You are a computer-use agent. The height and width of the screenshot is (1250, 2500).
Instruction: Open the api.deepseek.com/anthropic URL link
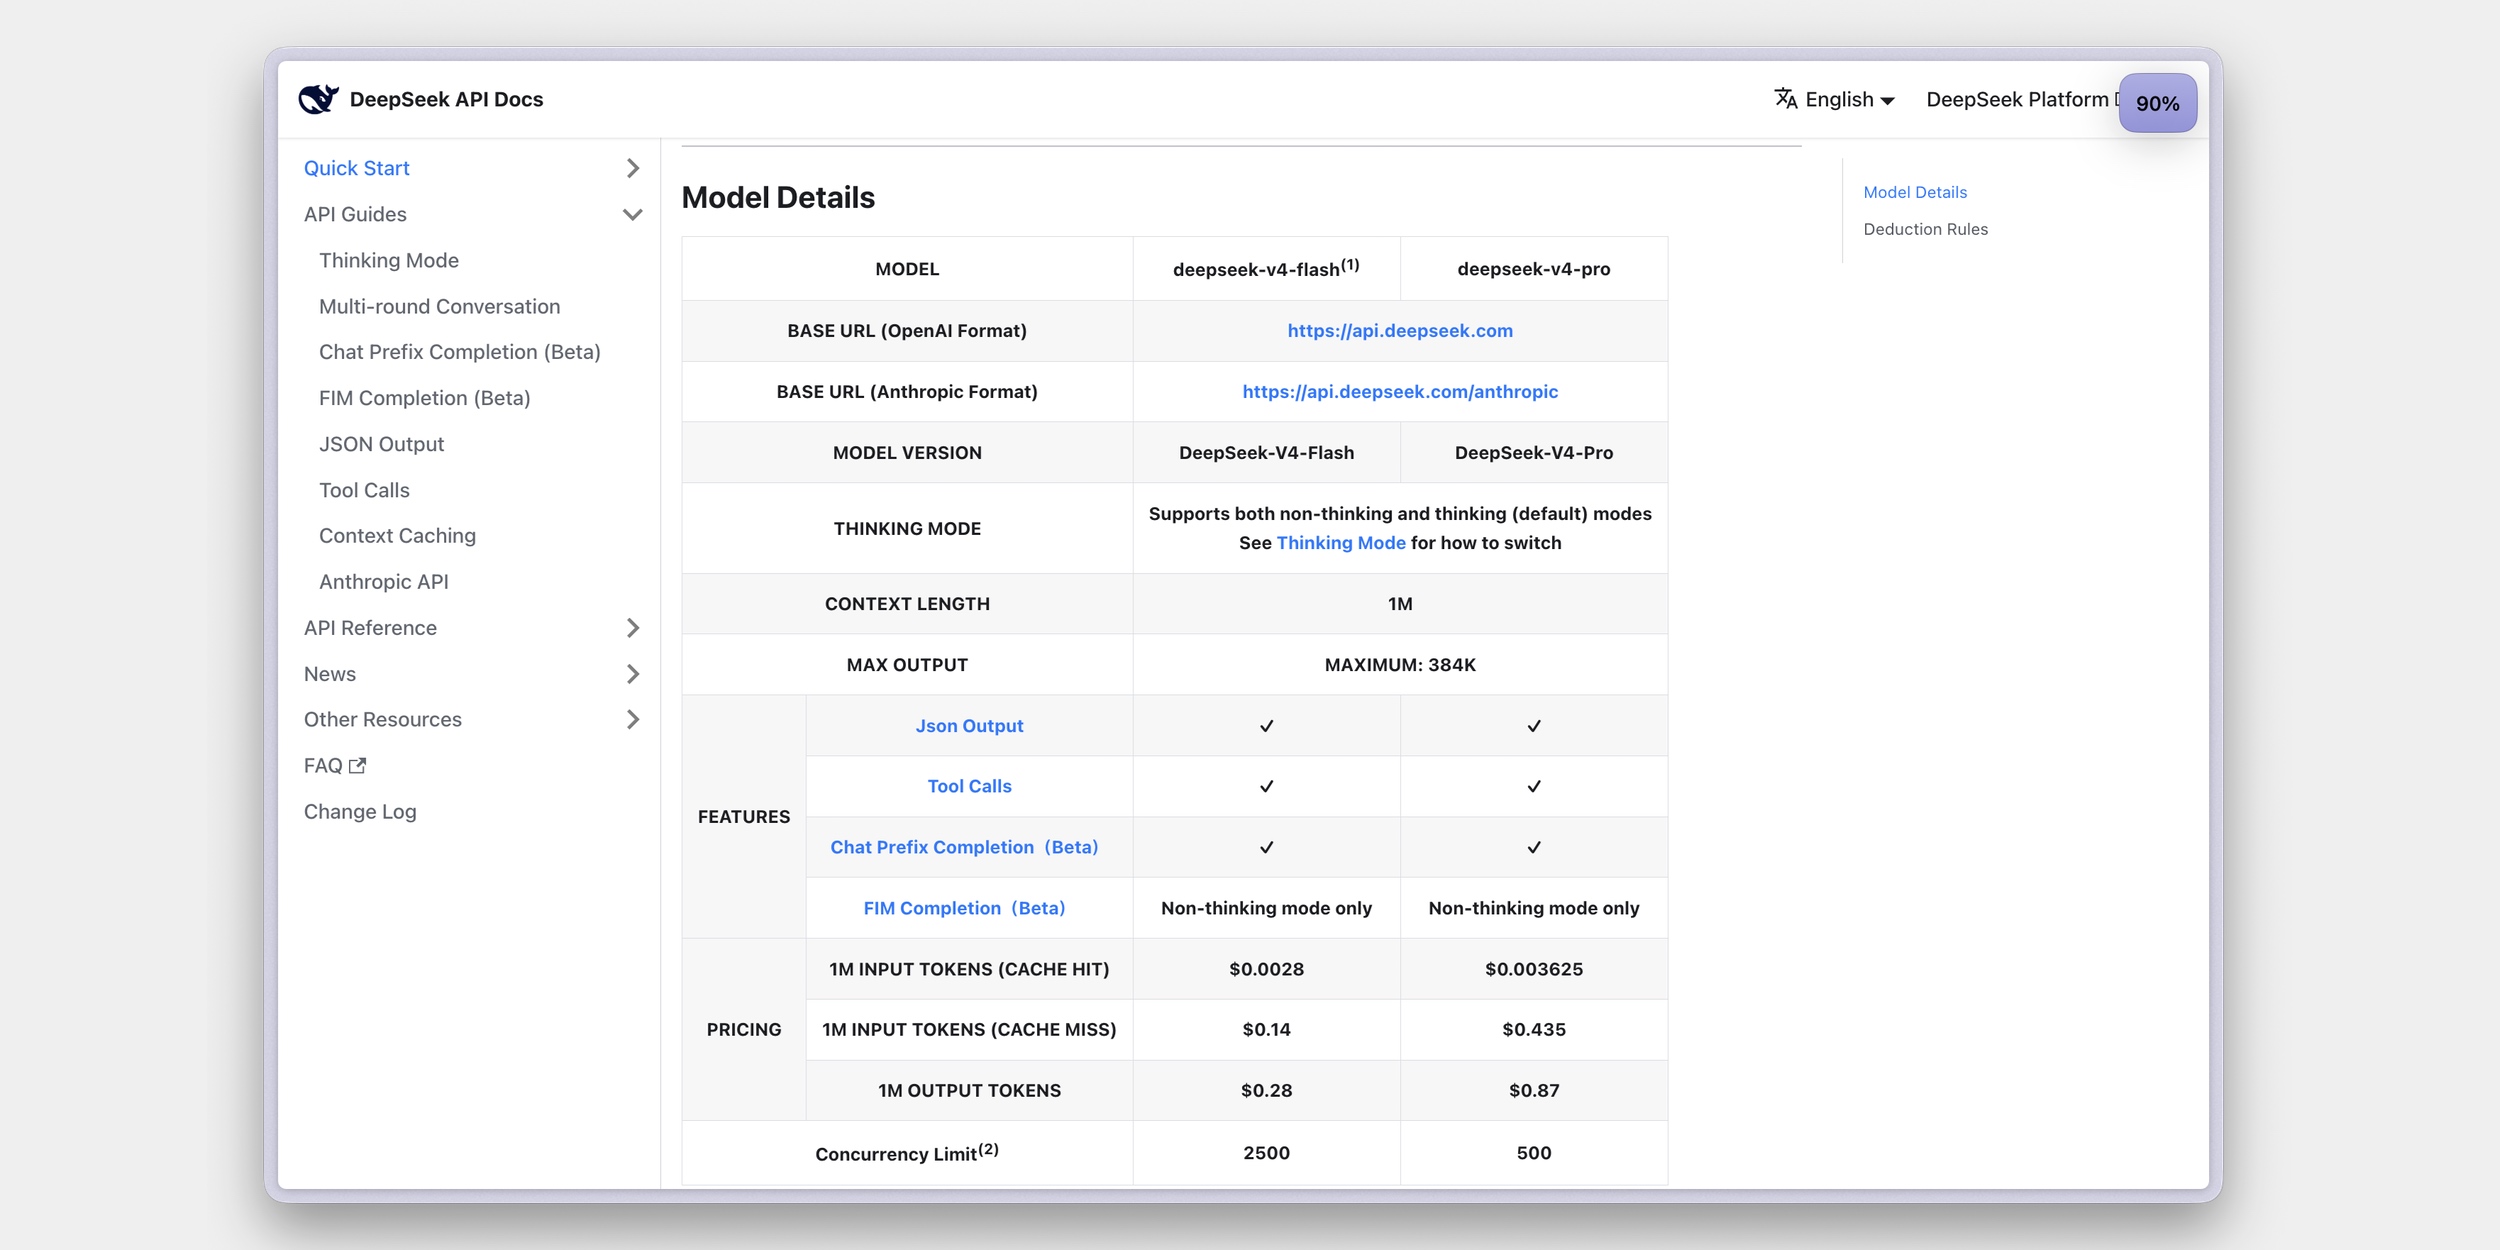coord(1400,392)
